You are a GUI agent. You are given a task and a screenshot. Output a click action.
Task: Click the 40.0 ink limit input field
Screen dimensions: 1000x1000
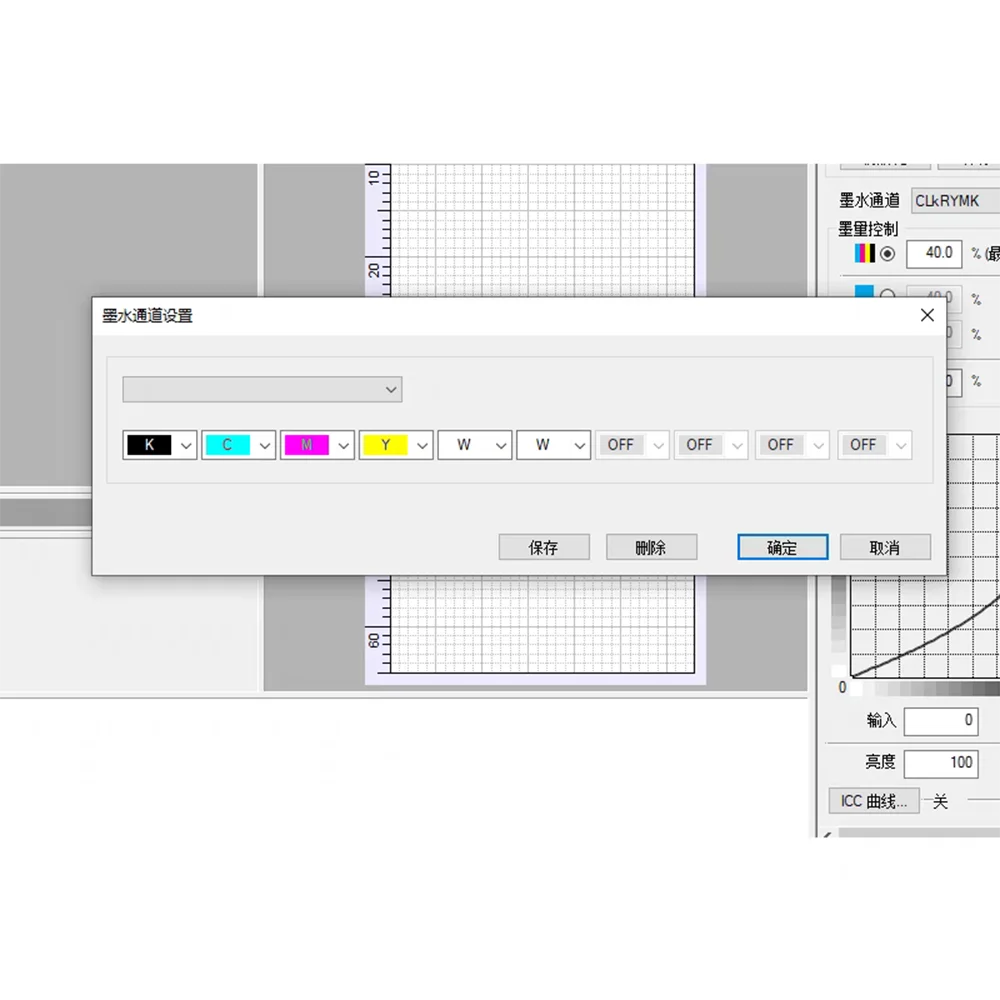(934, 254)
